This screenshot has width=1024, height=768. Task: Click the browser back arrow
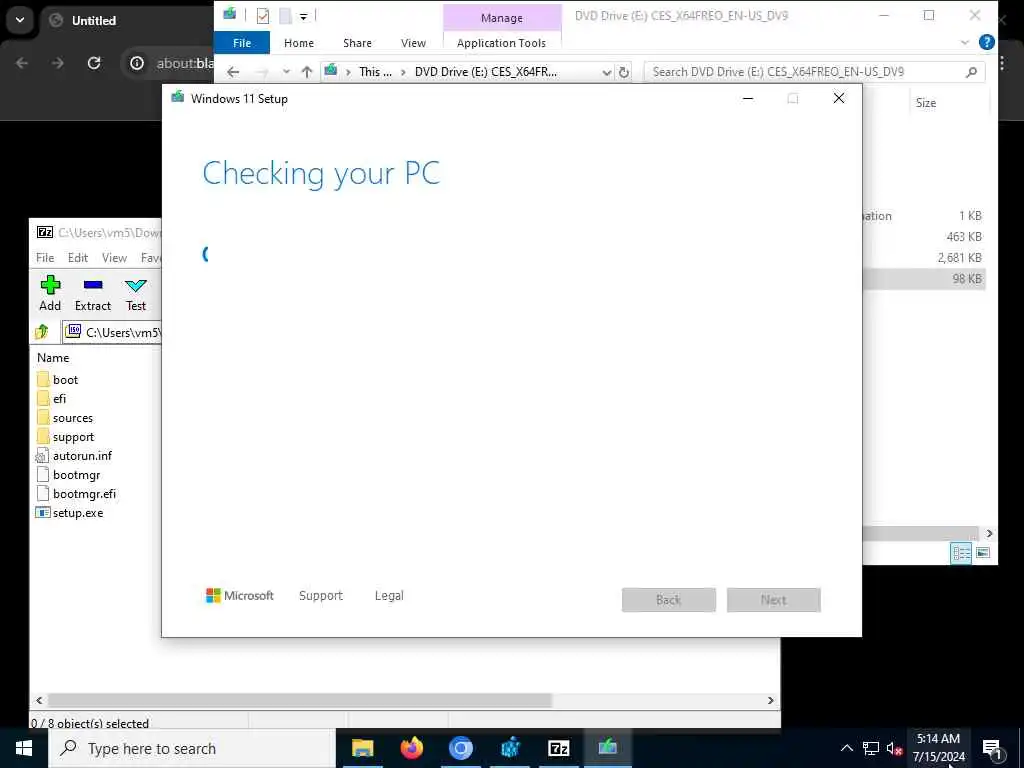pos(22,63)
